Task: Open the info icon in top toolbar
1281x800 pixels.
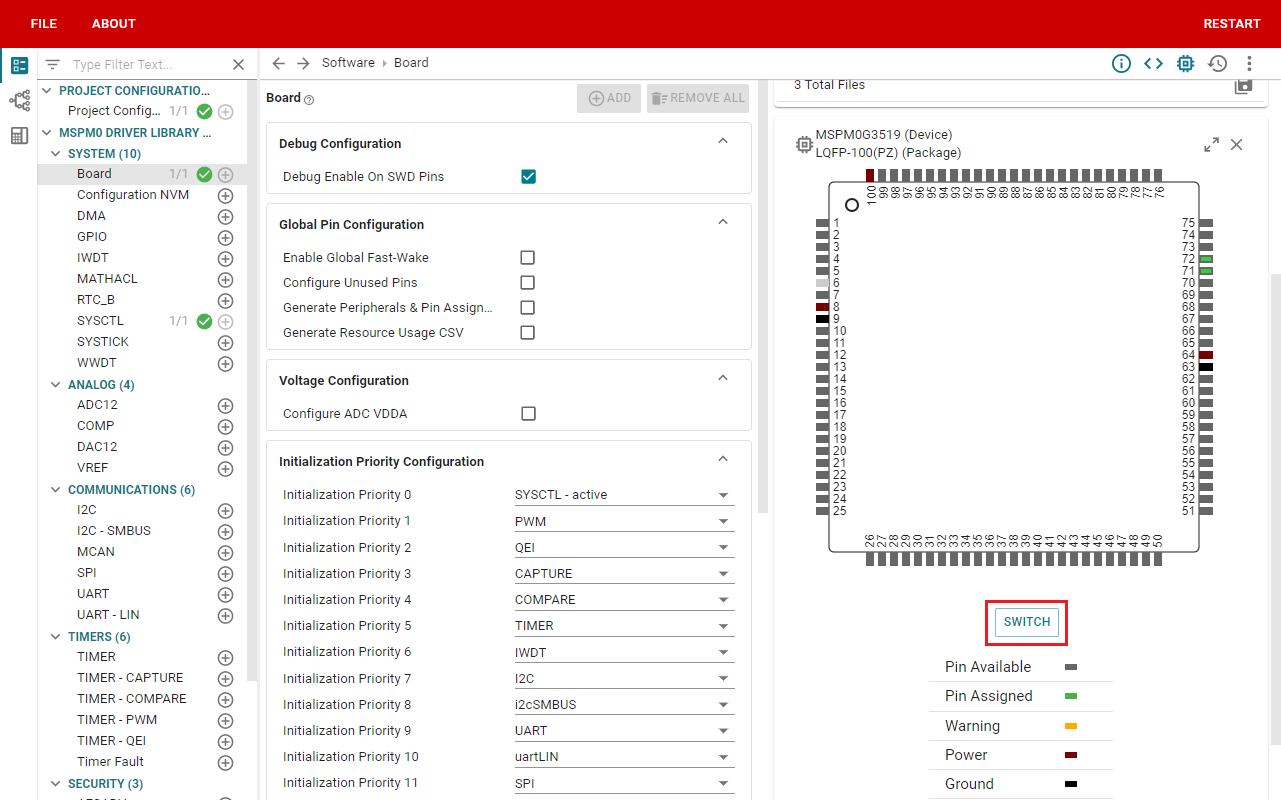Action: (1121, 63)
